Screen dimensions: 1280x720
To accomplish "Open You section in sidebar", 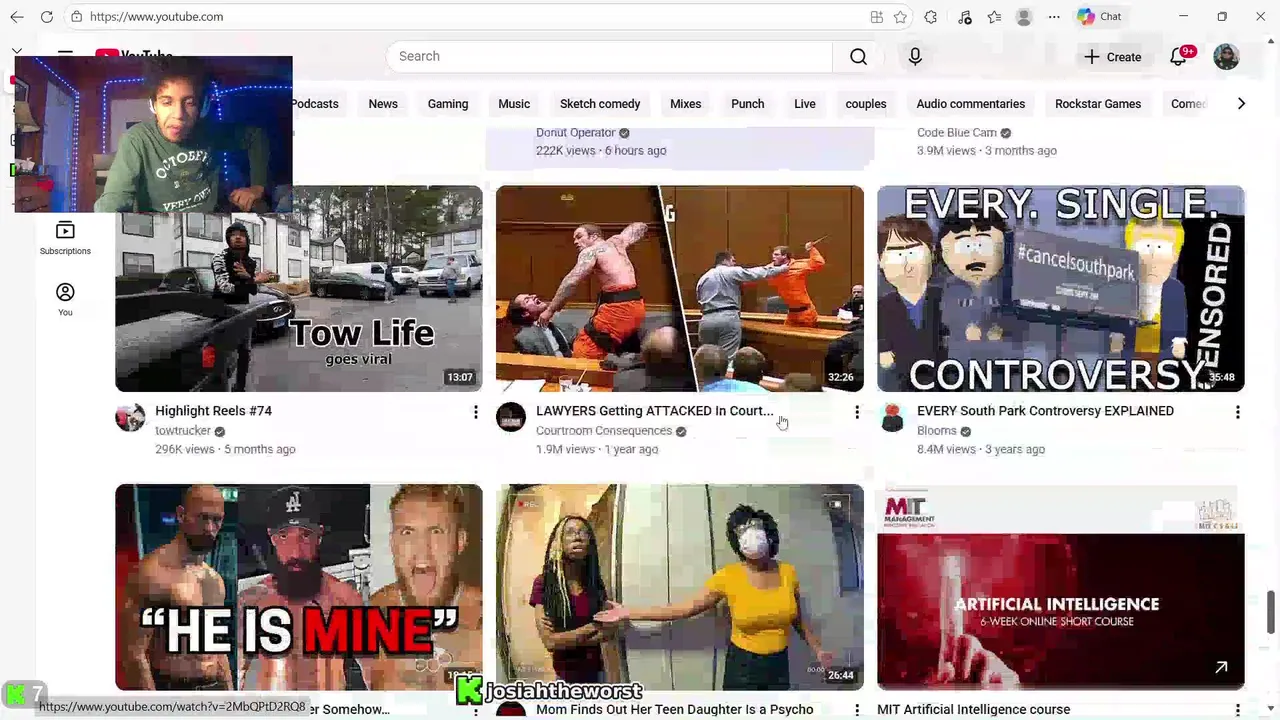I will point(65,299).
